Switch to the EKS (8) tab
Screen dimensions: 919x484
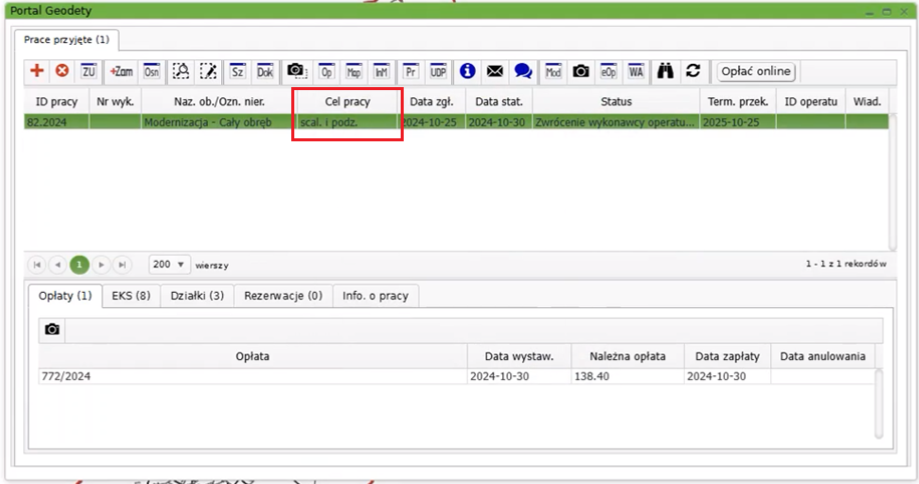[x=131, y=296]
